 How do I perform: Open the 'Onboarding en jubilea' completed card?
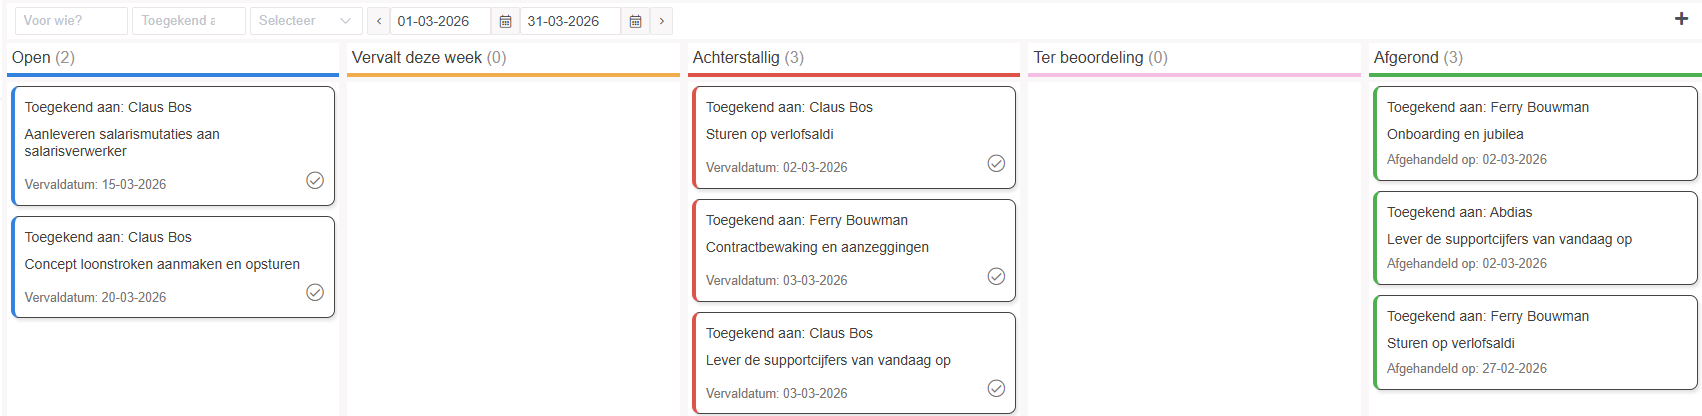(x=1535, y=134)
